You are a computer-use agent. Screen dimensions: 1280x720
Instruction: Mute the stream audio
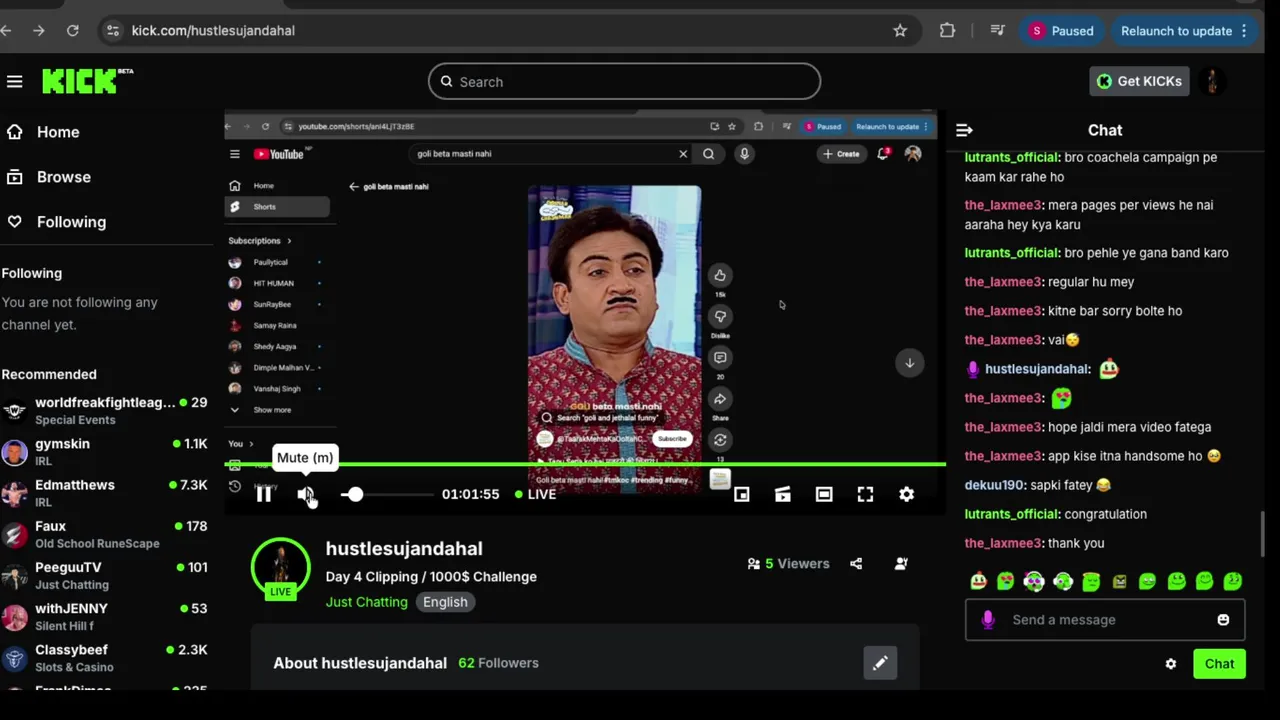pyautogui.click(x=306, y=494)
